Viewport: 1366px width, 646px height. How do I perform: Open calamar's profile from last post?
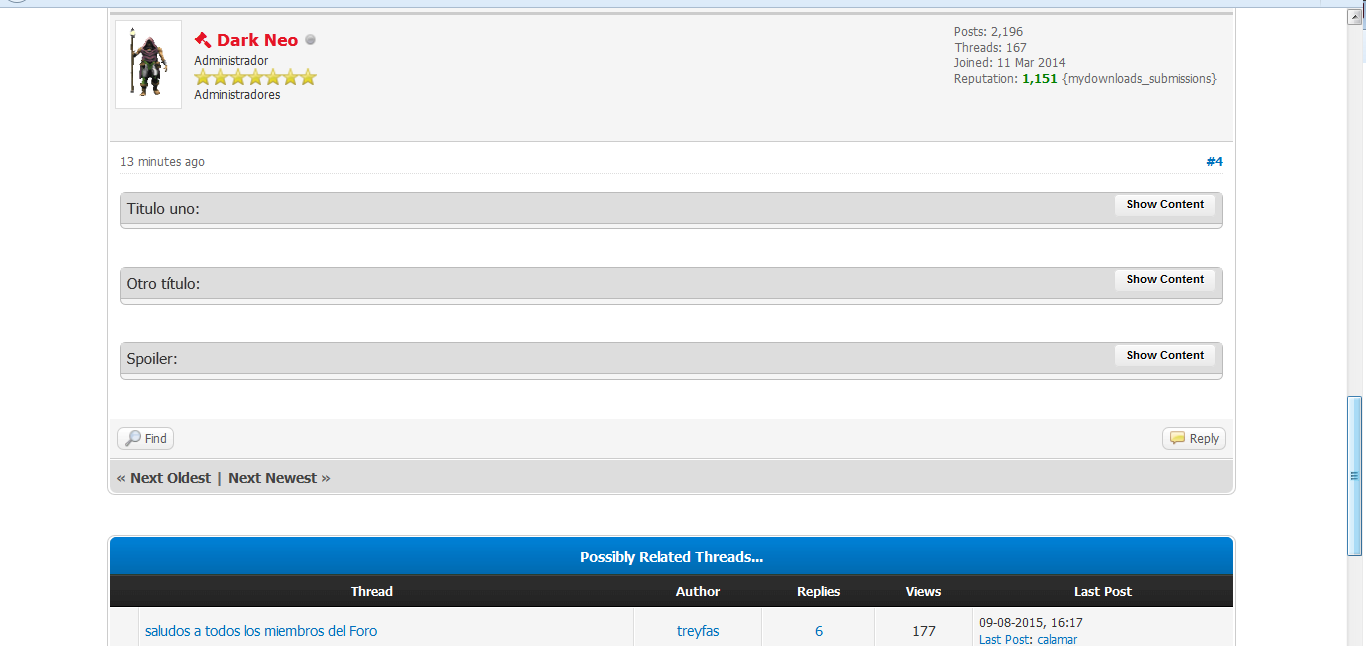(x=1057, y=639)
